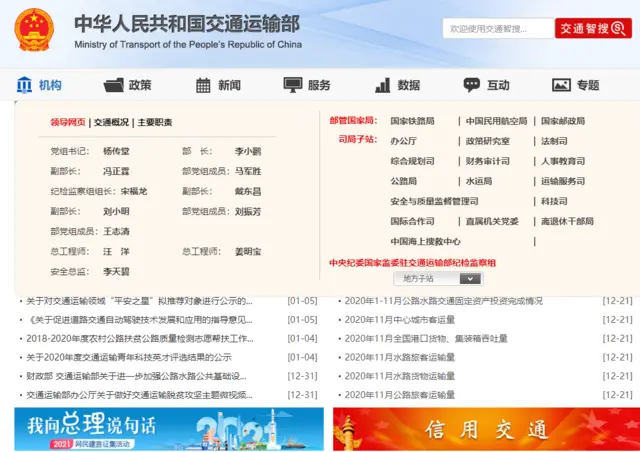Open the 国家铁路局 link

(x=412, y=121)
